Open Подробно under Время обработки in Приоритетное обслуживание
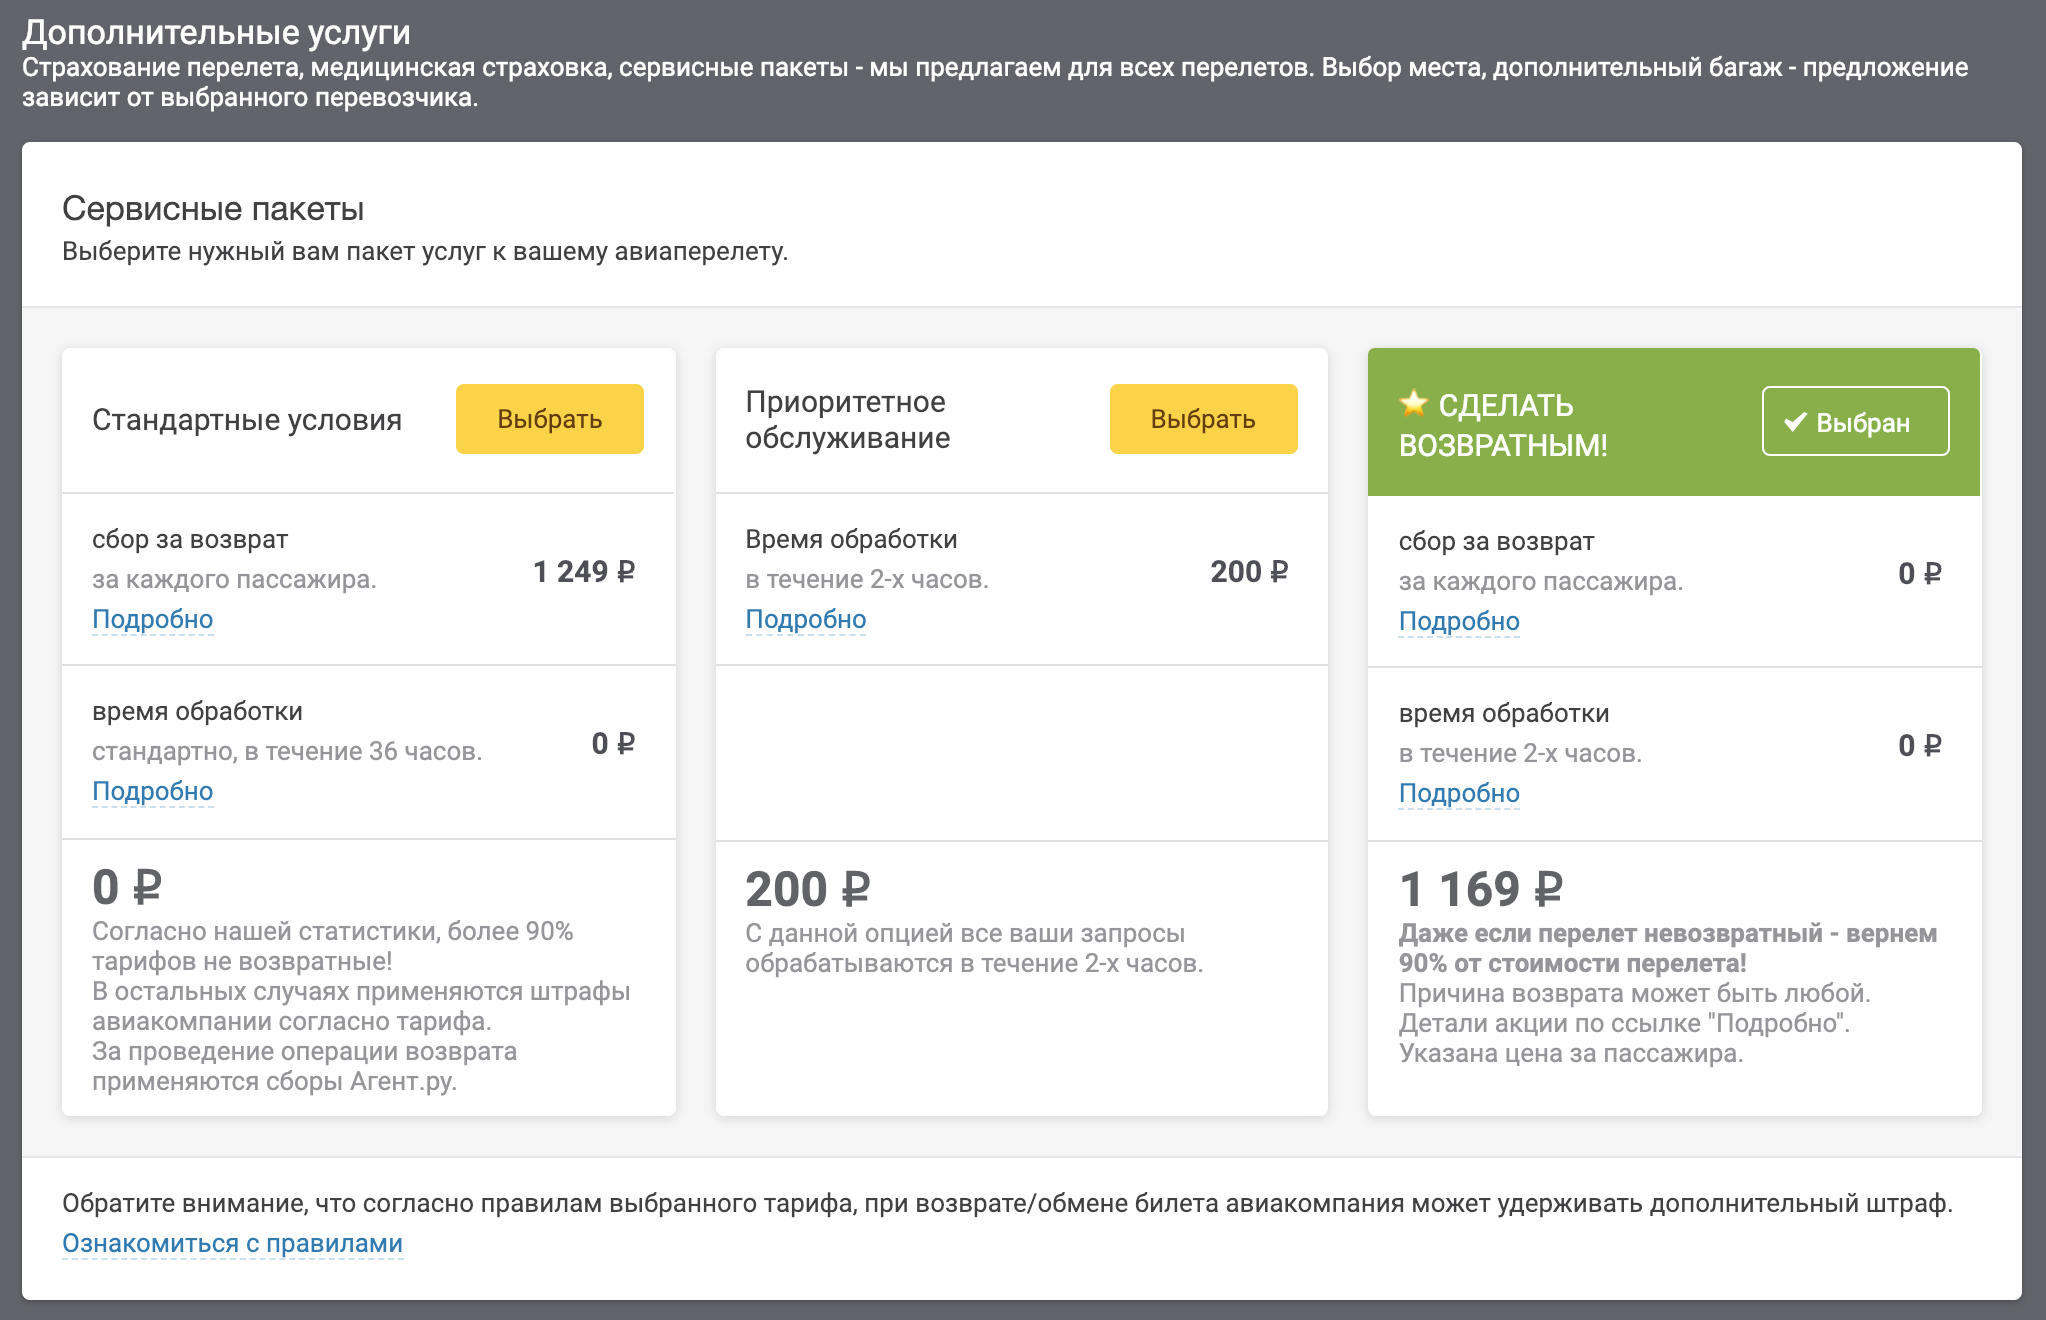The image size is (2046, 1320). [x=806, y=619]
